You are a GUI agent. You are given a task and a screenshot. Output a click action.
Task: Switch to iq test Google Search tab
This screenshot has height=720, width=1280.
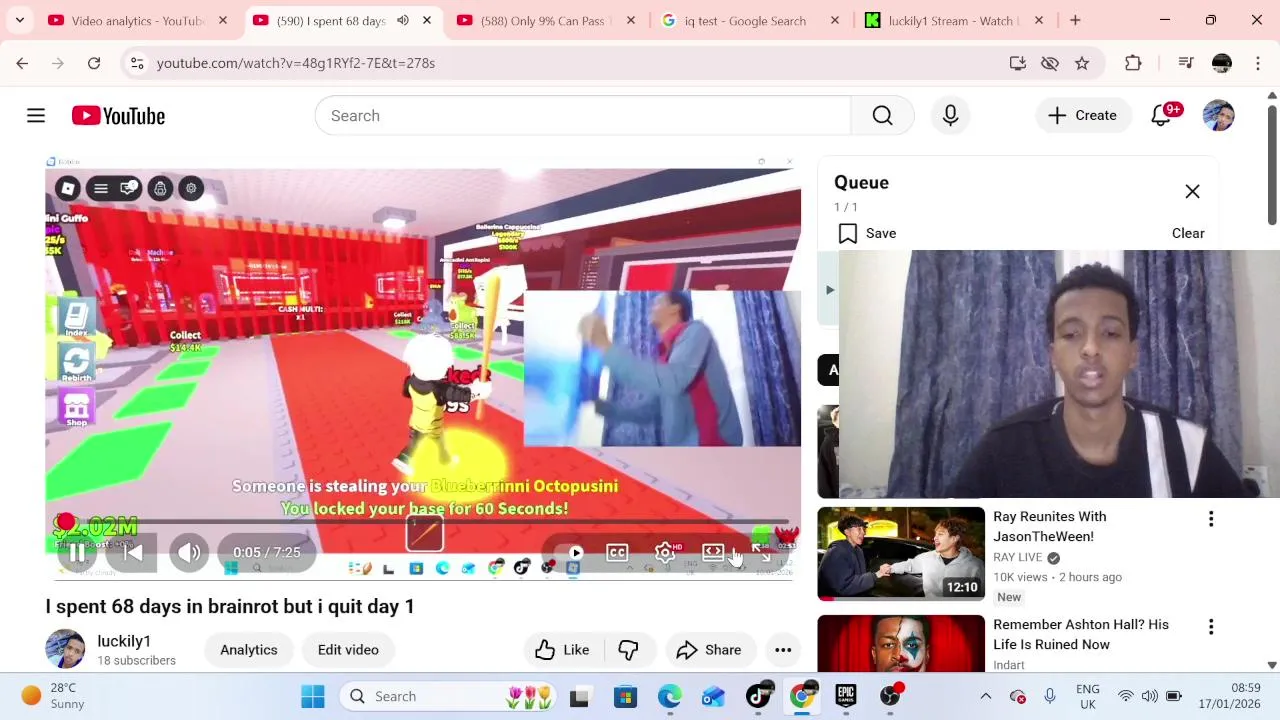pyautogui.click(x=745, y=20)
